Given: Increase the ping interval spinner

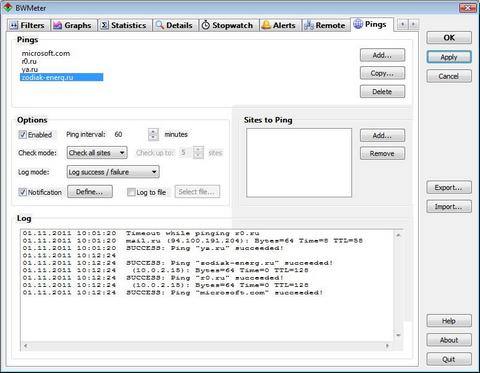Looking at the screenshot, I should [153, 131].
